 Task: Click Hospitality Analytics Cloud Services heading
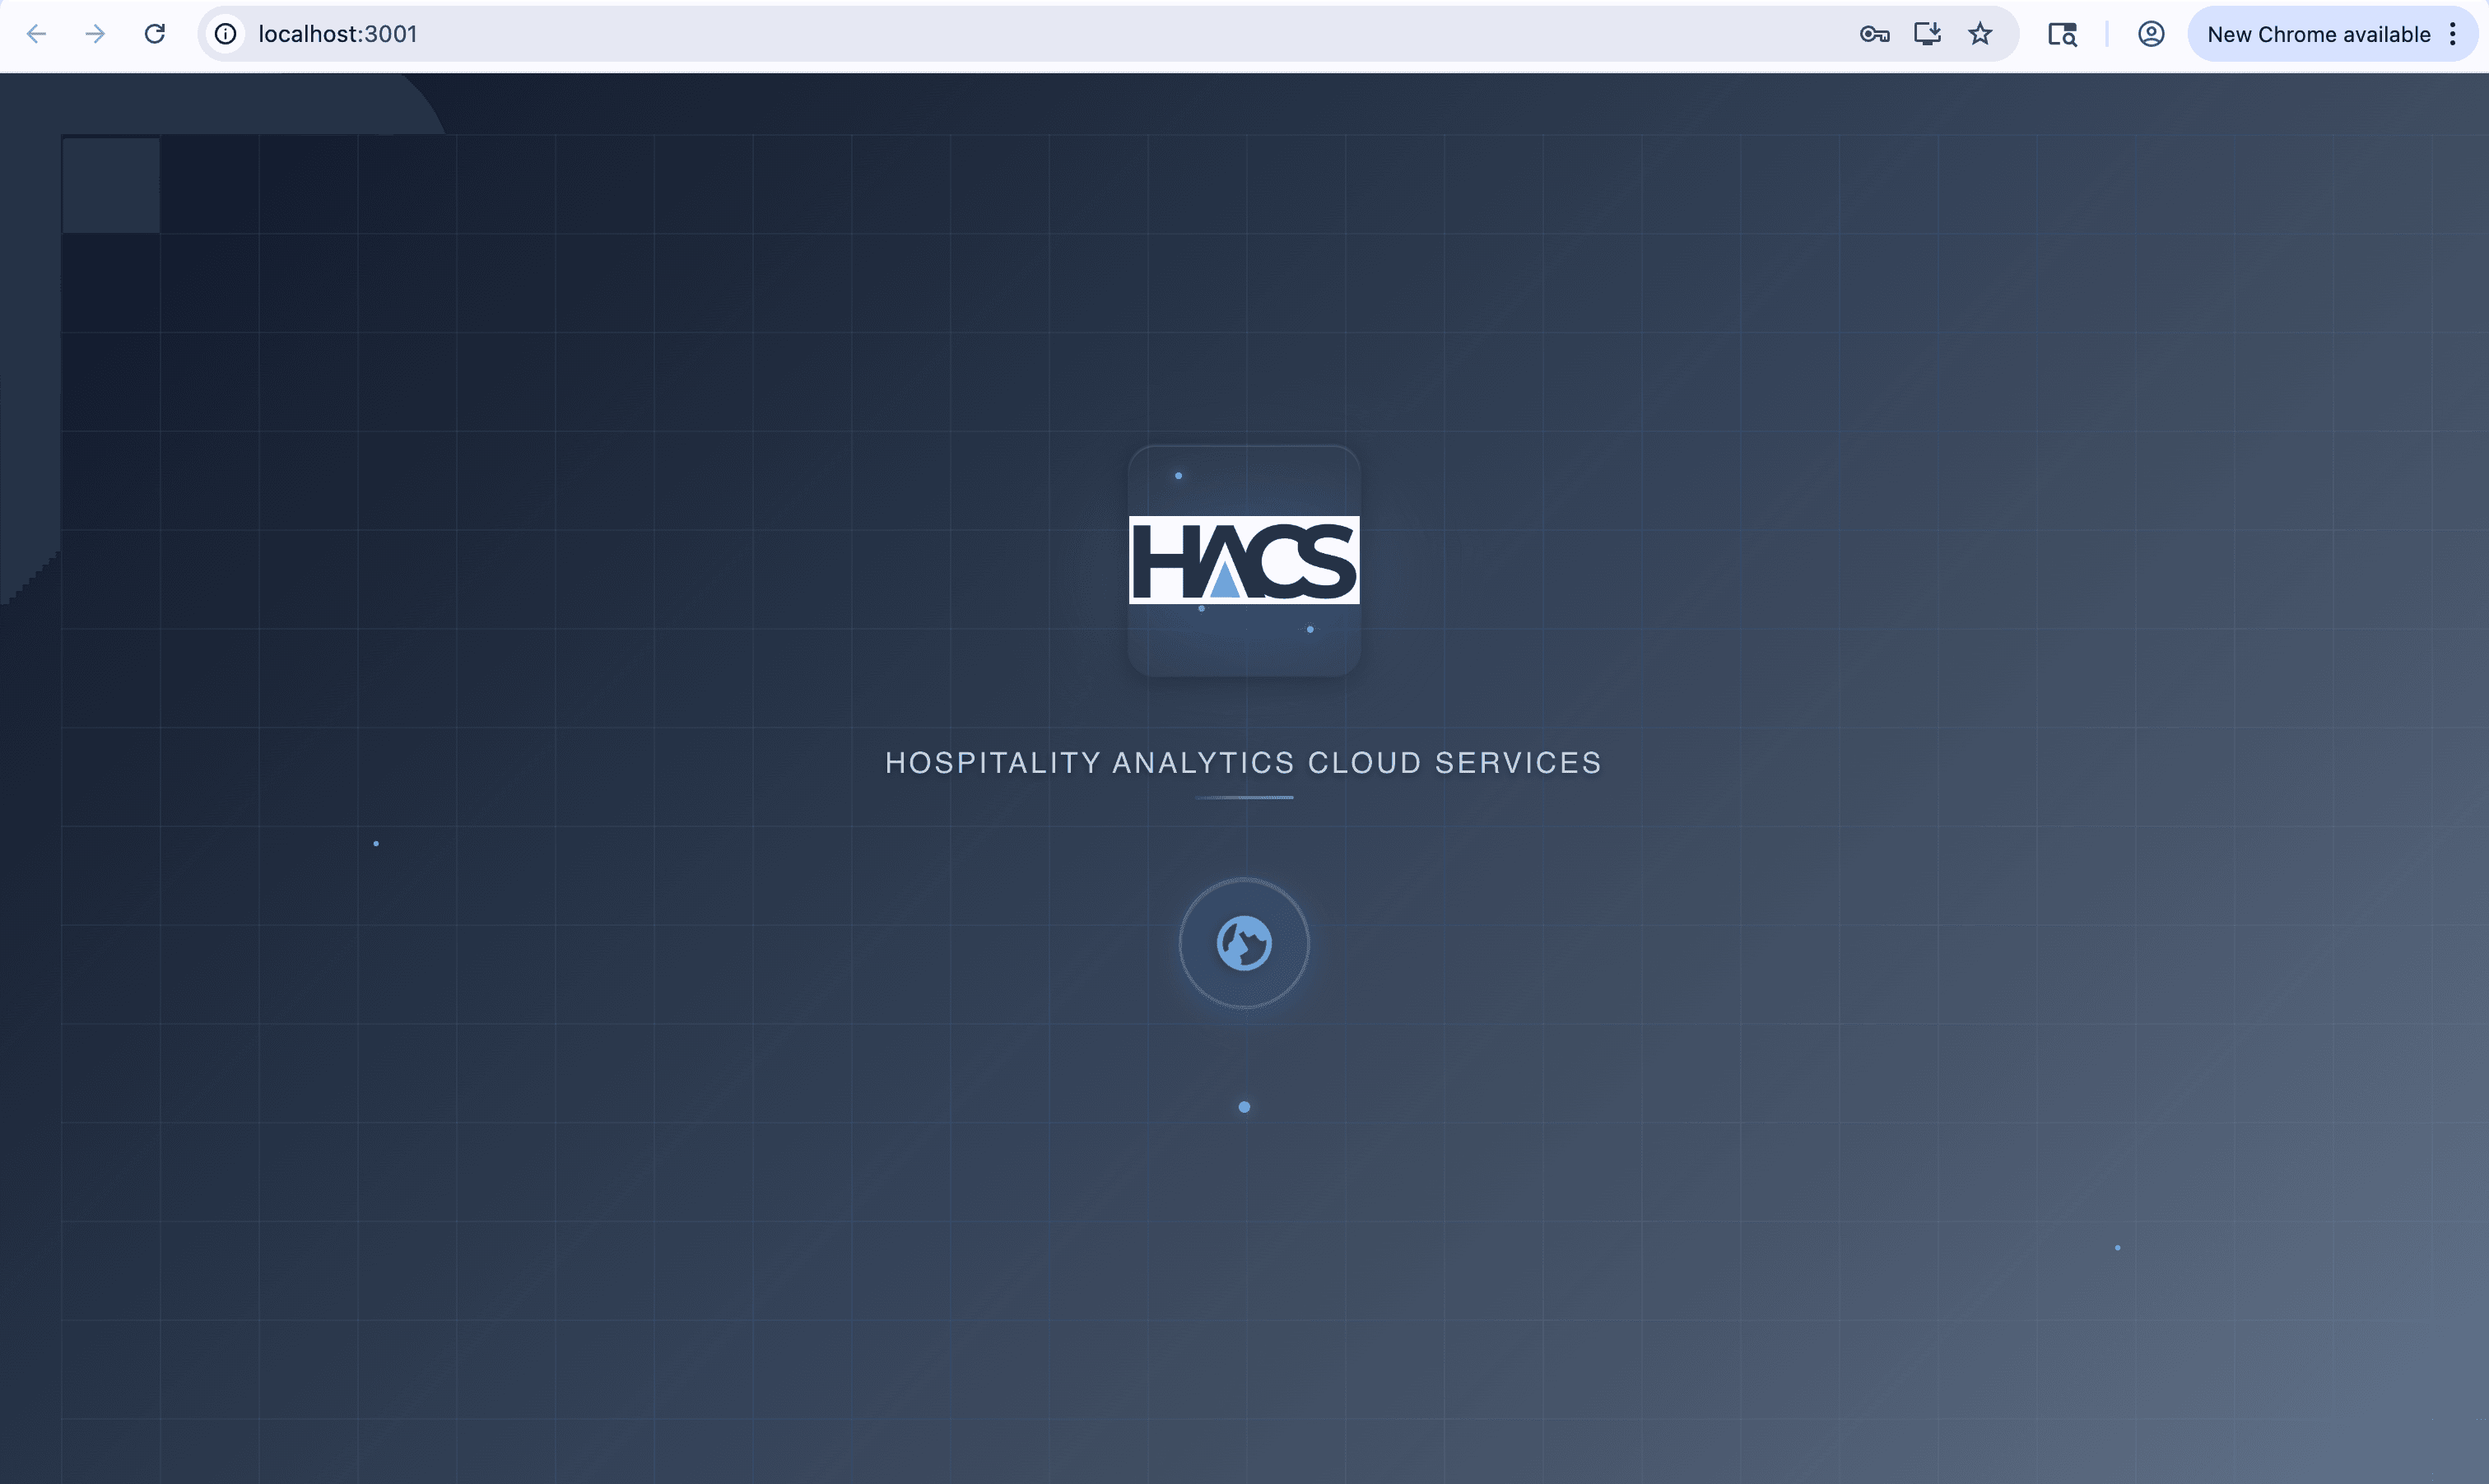click(x=1243, y=763)
